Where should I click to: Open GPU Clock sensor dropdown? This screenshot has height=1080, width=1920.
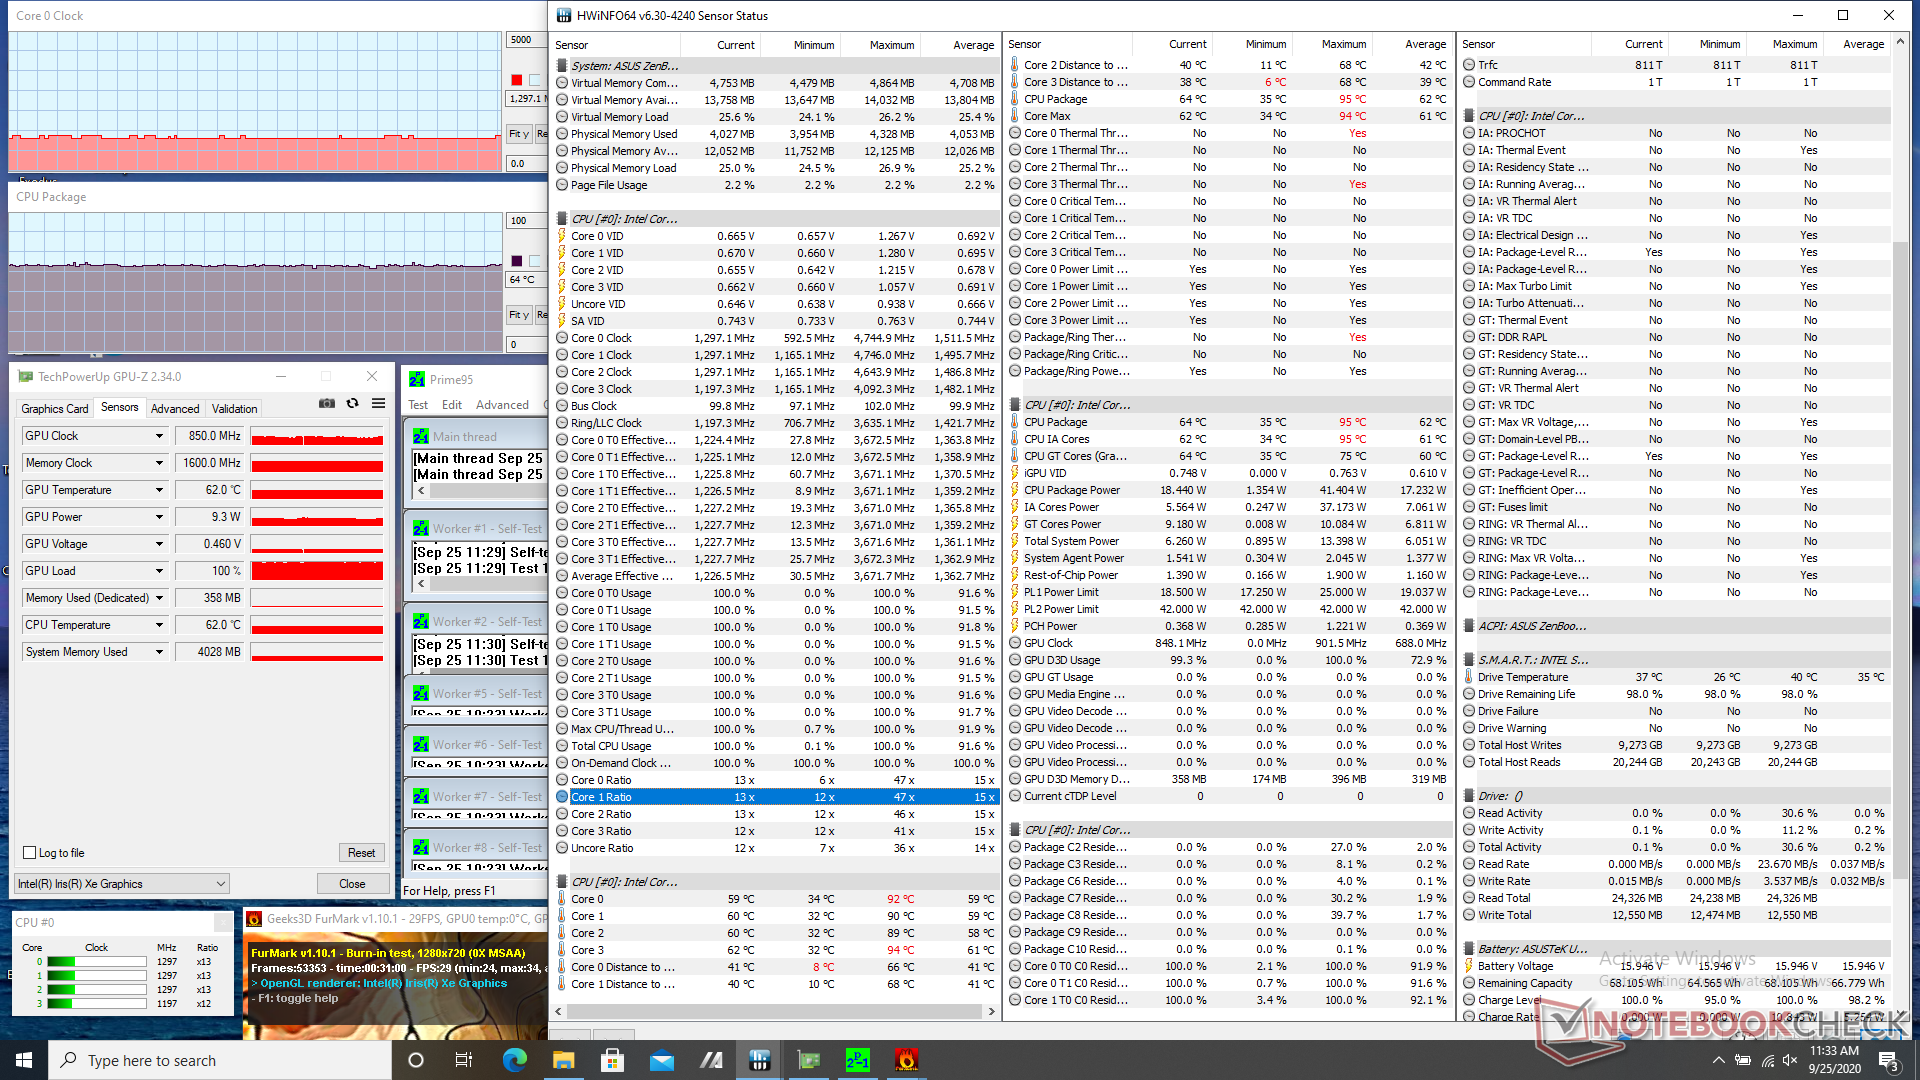click(x=159, y=436)
